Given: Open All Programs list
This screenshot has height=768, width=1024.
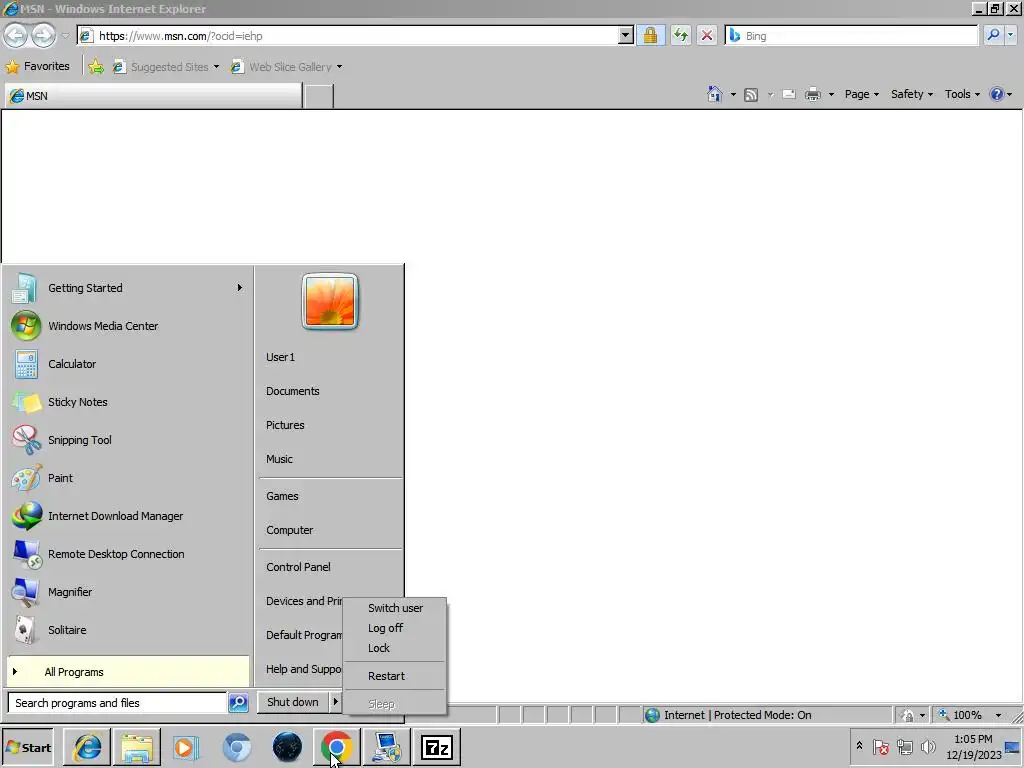Looking at the screenshot, I should [x=127, y=672].
